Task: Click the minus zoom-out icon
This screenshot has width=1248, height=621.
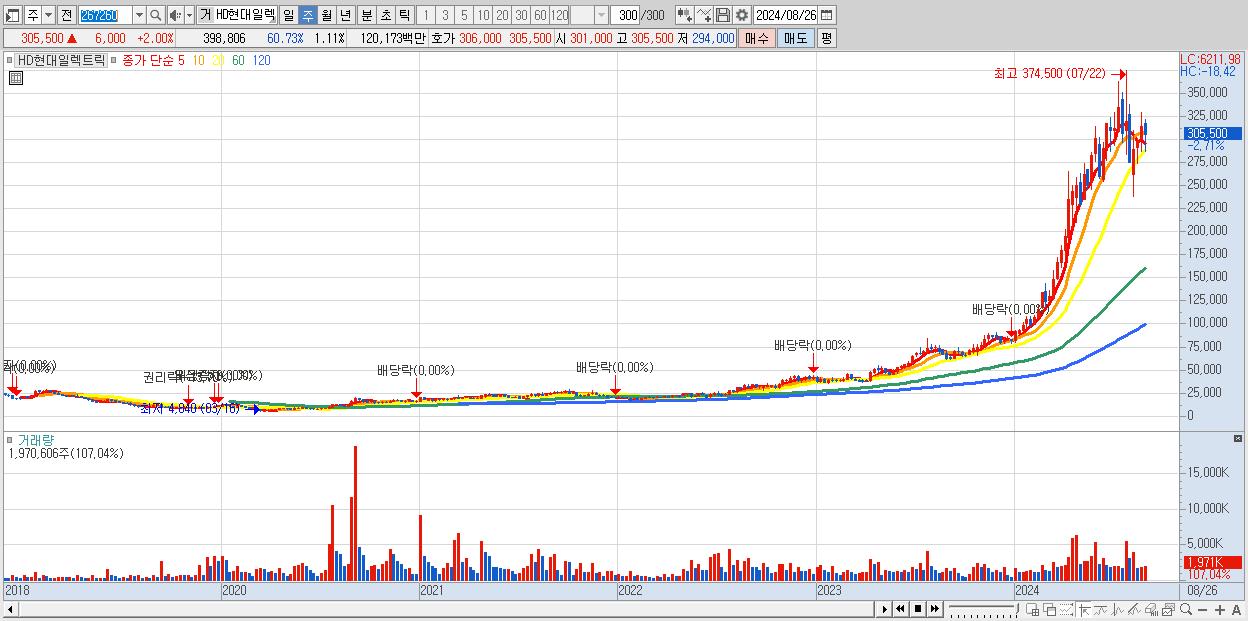Action: pyautogui.click(x=1203, y=610)
